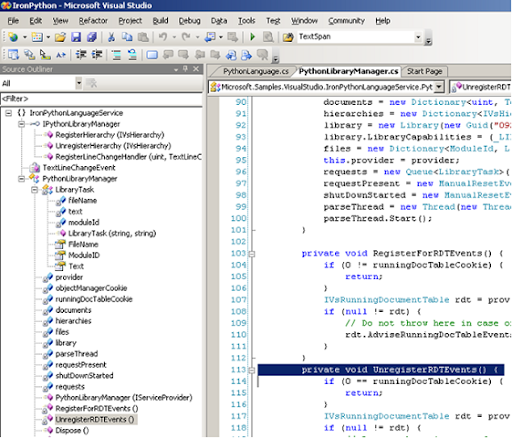Open the Community menu
The image size is (512, 438).
(346, 21)
